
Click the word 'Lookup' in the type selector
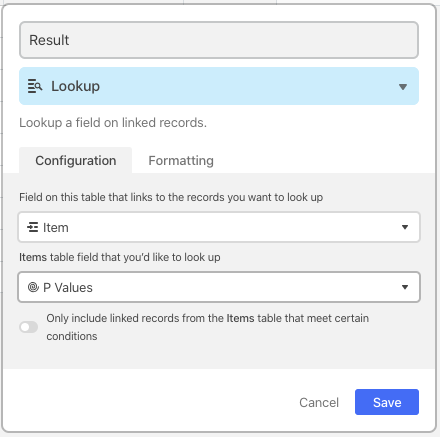[x=75, y=86]
